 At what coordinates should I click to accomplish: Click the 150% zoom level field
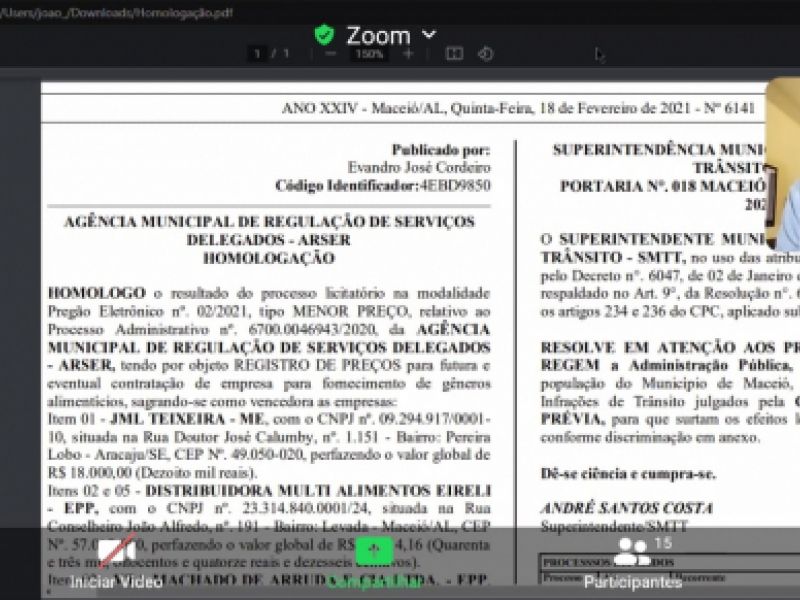pyautogui.click(x=369, y=54)
